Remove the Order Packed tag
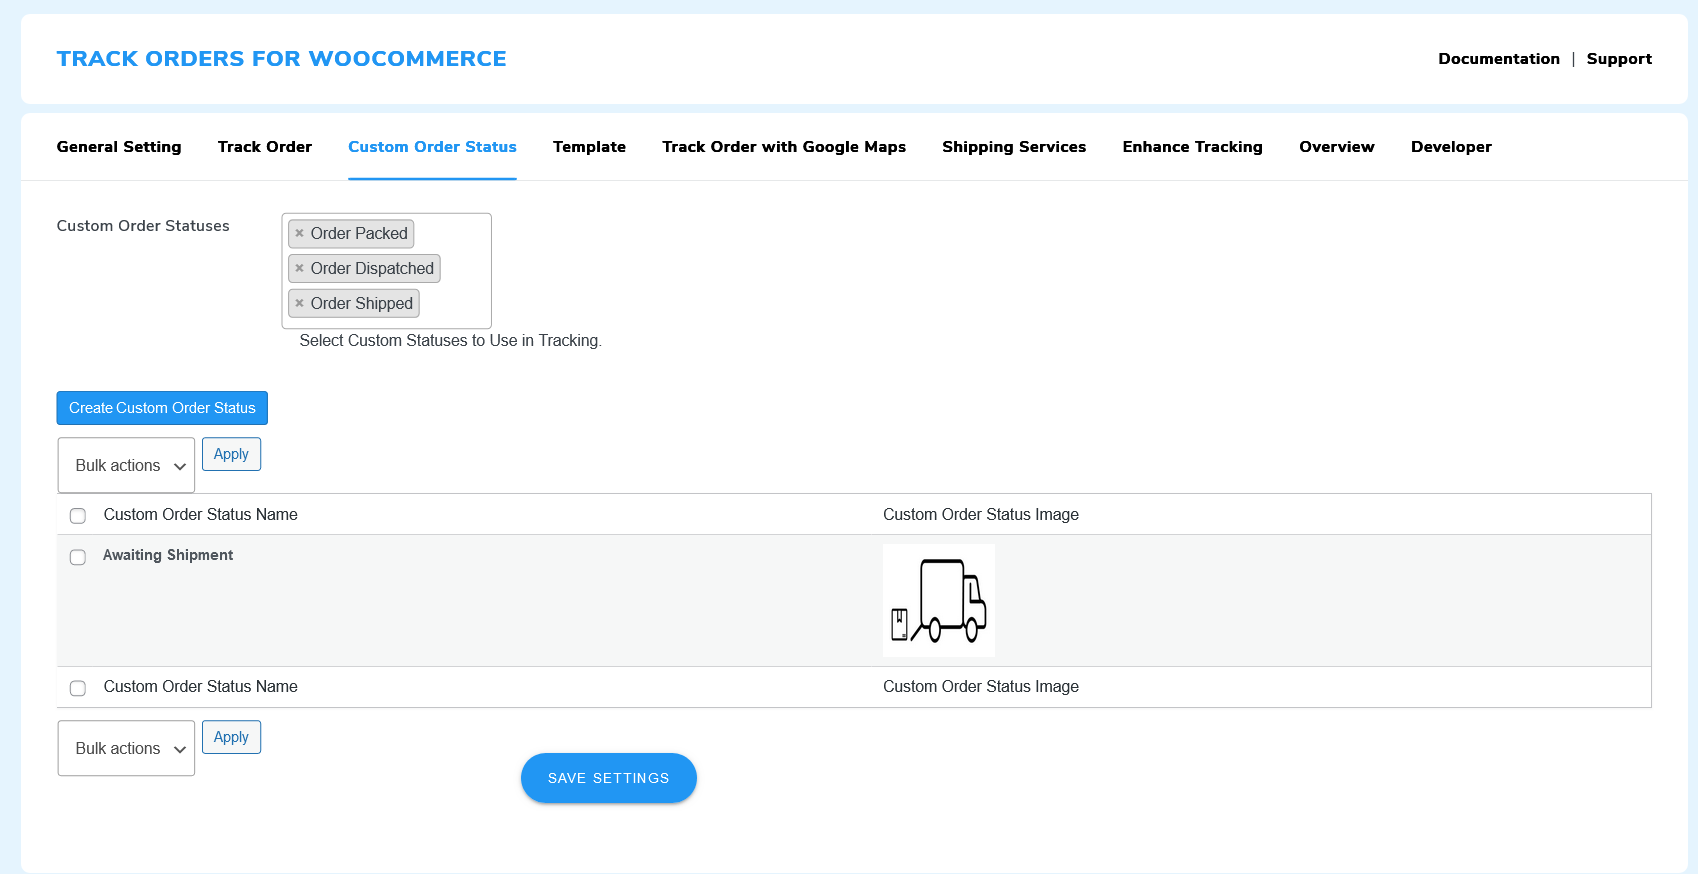The width and height of the screenshot is (1698, 874). [299, 233]
